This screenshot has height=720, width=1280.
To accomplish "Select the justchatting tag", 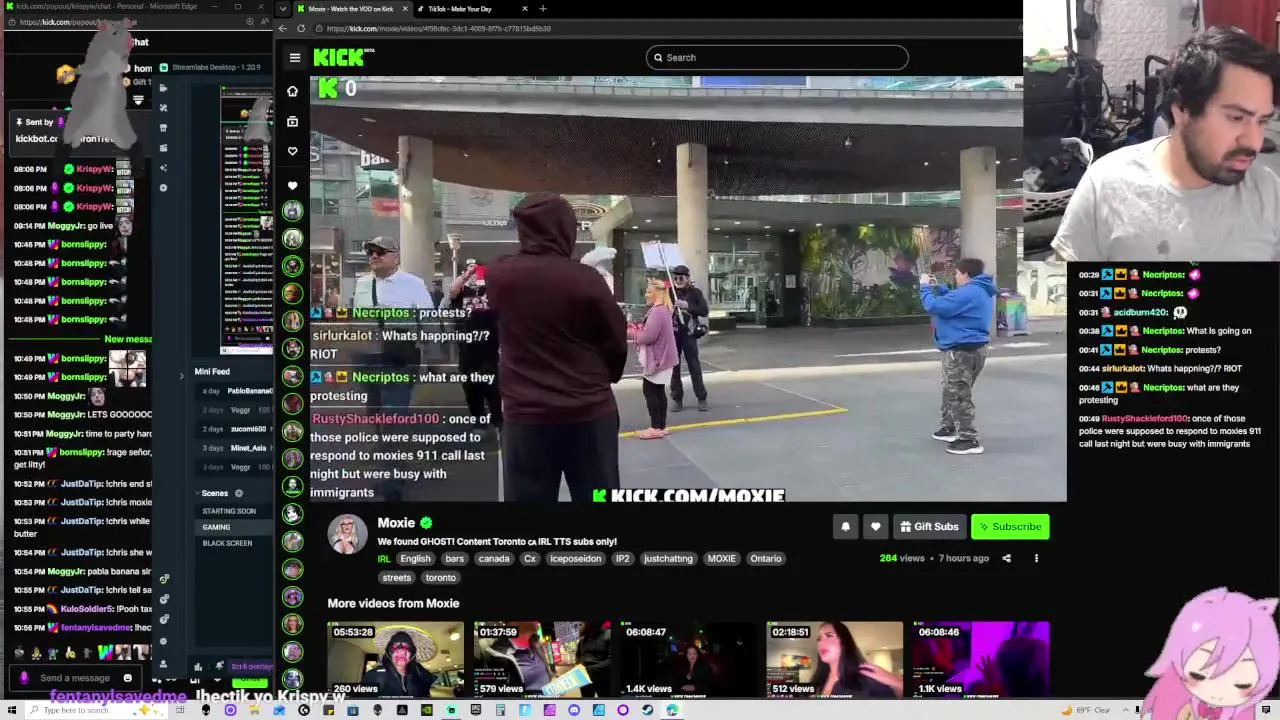I will click(668, 559).
